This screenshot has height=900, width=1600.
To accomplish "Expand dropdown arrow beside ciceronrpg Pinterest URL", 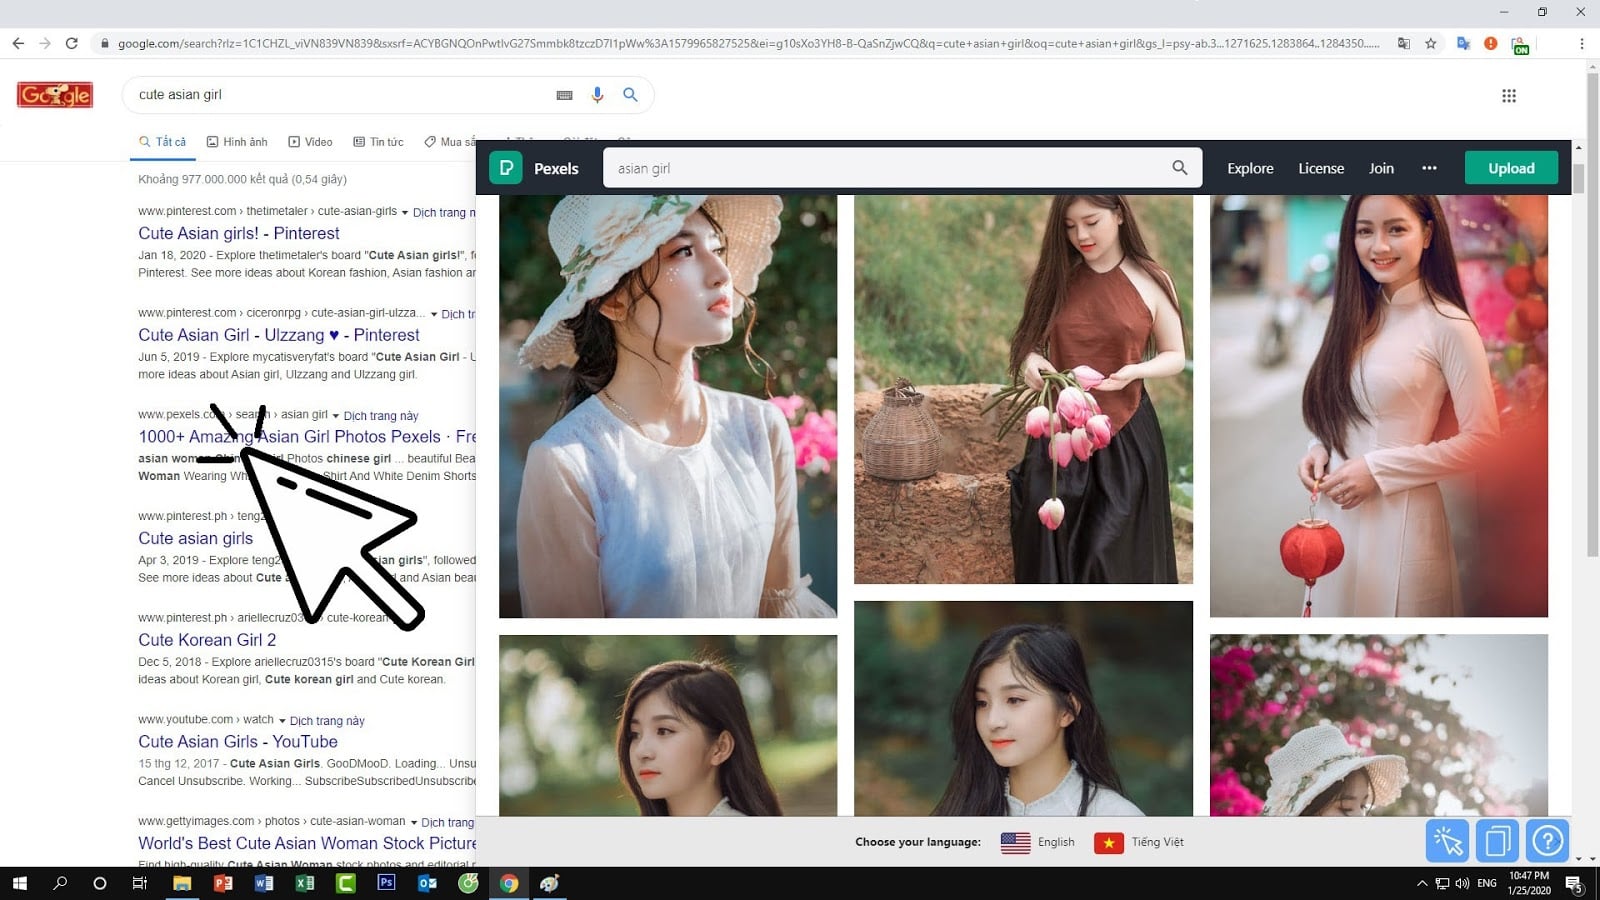I will pos(434,314).
